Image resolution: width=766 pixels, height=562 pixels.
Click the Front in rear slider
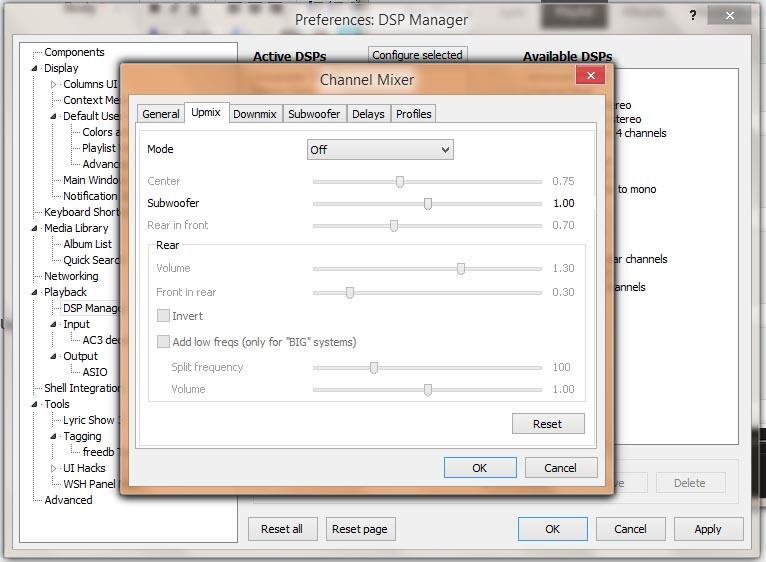(350, 292)
